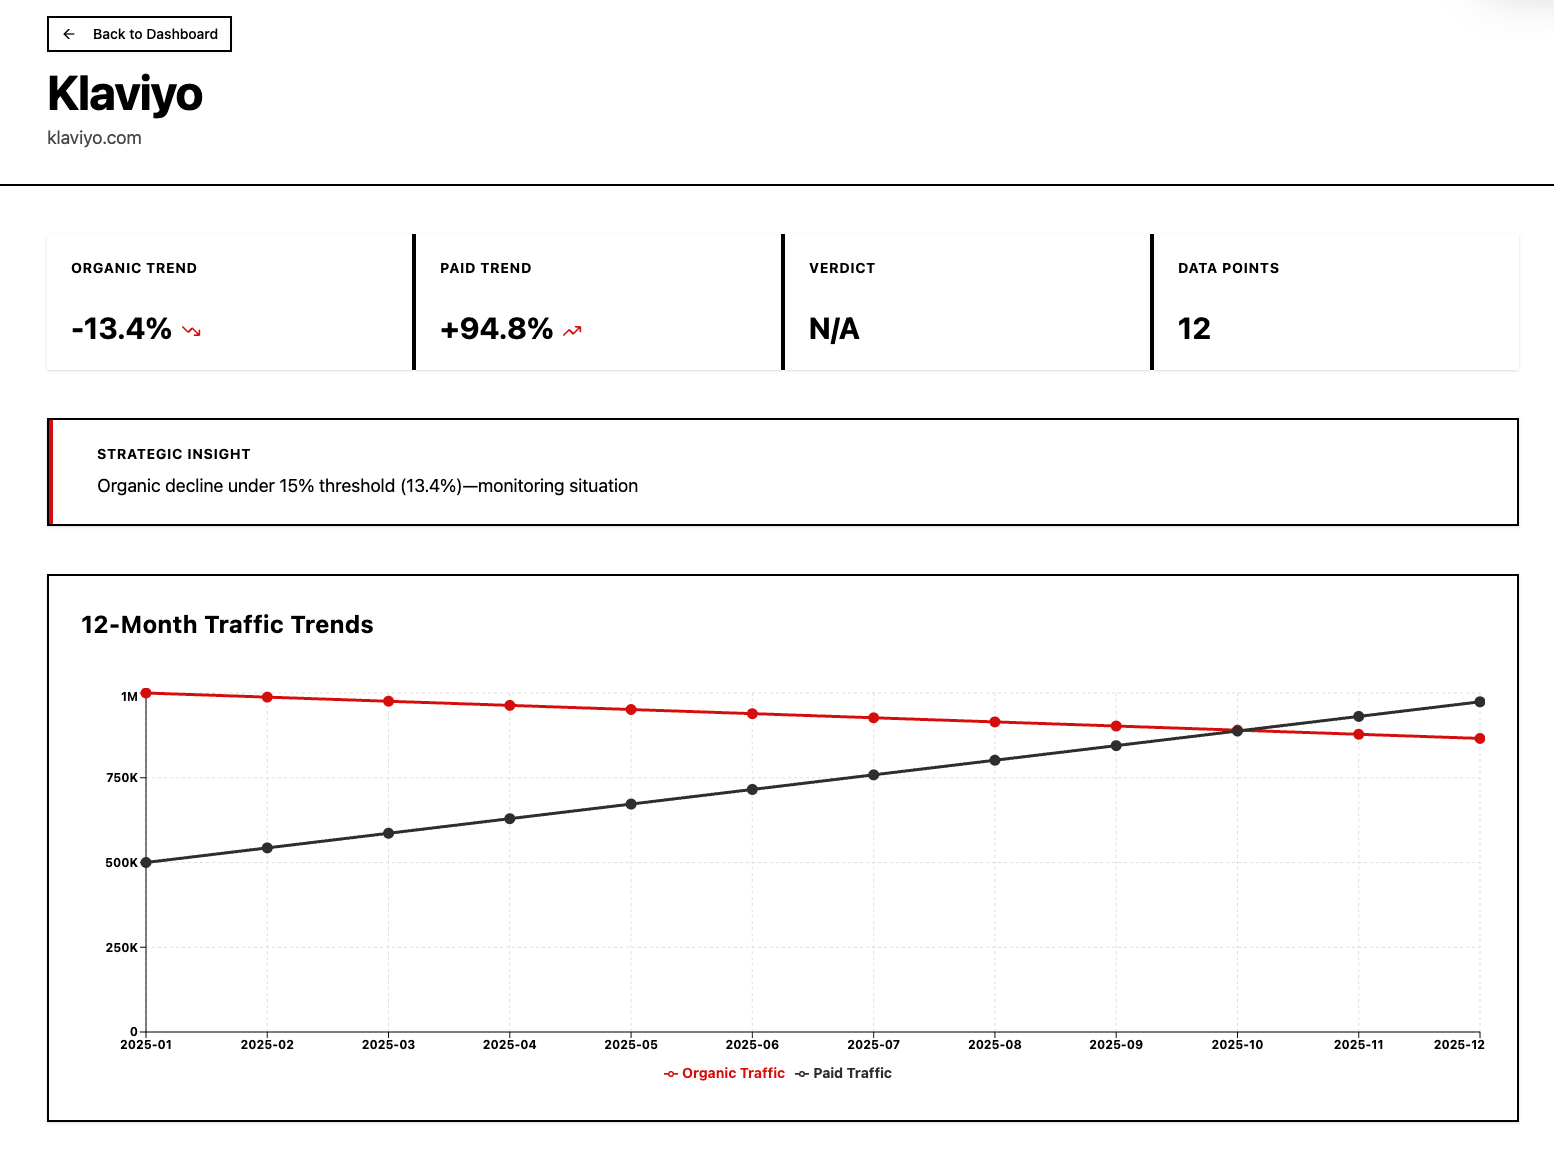1554x1160 pixels.
Task: Click the organic data point at 2025-02
Action: coord(267,697)
